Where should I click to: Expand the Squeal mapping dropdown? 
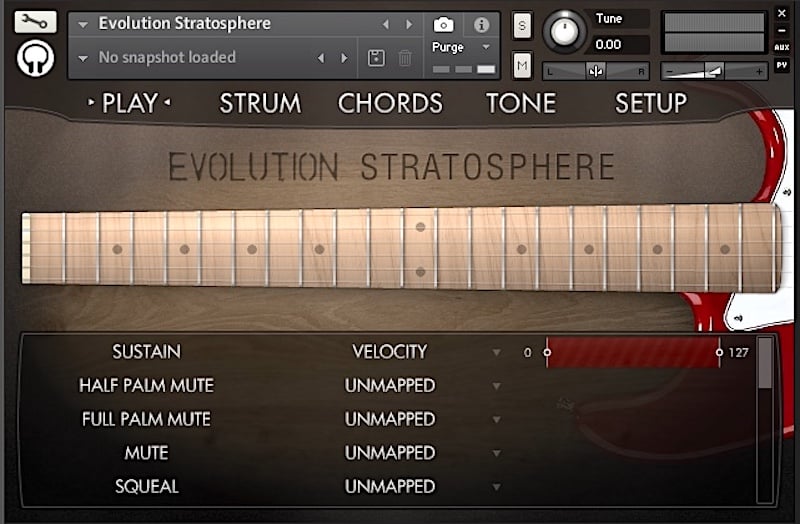496,487
